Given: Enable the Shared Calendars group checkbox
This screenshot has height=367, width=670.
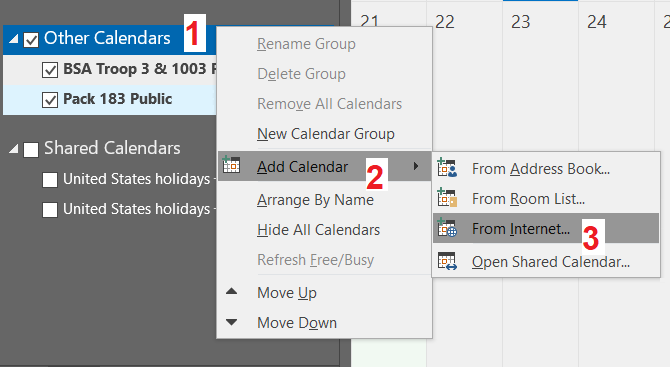Looking at the screenshot, I should point(31,150).
